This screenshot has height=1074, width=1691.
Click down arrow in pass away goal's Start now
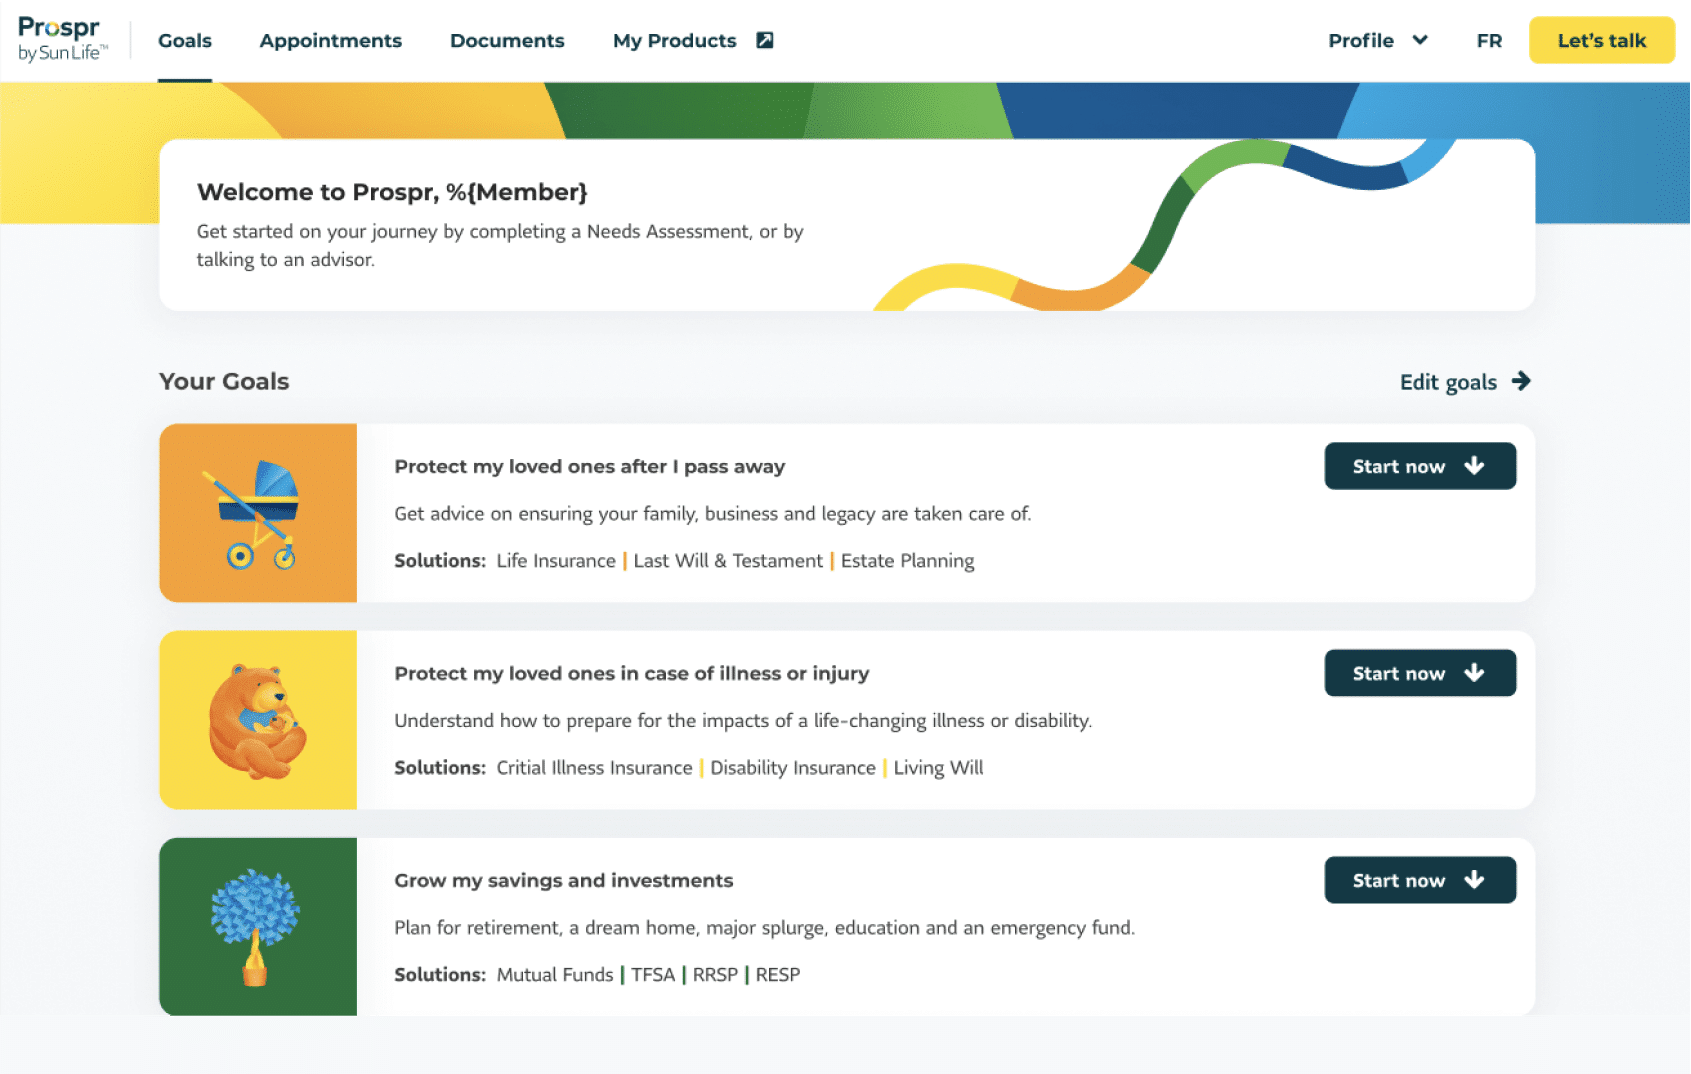(x=1474, y=466)
